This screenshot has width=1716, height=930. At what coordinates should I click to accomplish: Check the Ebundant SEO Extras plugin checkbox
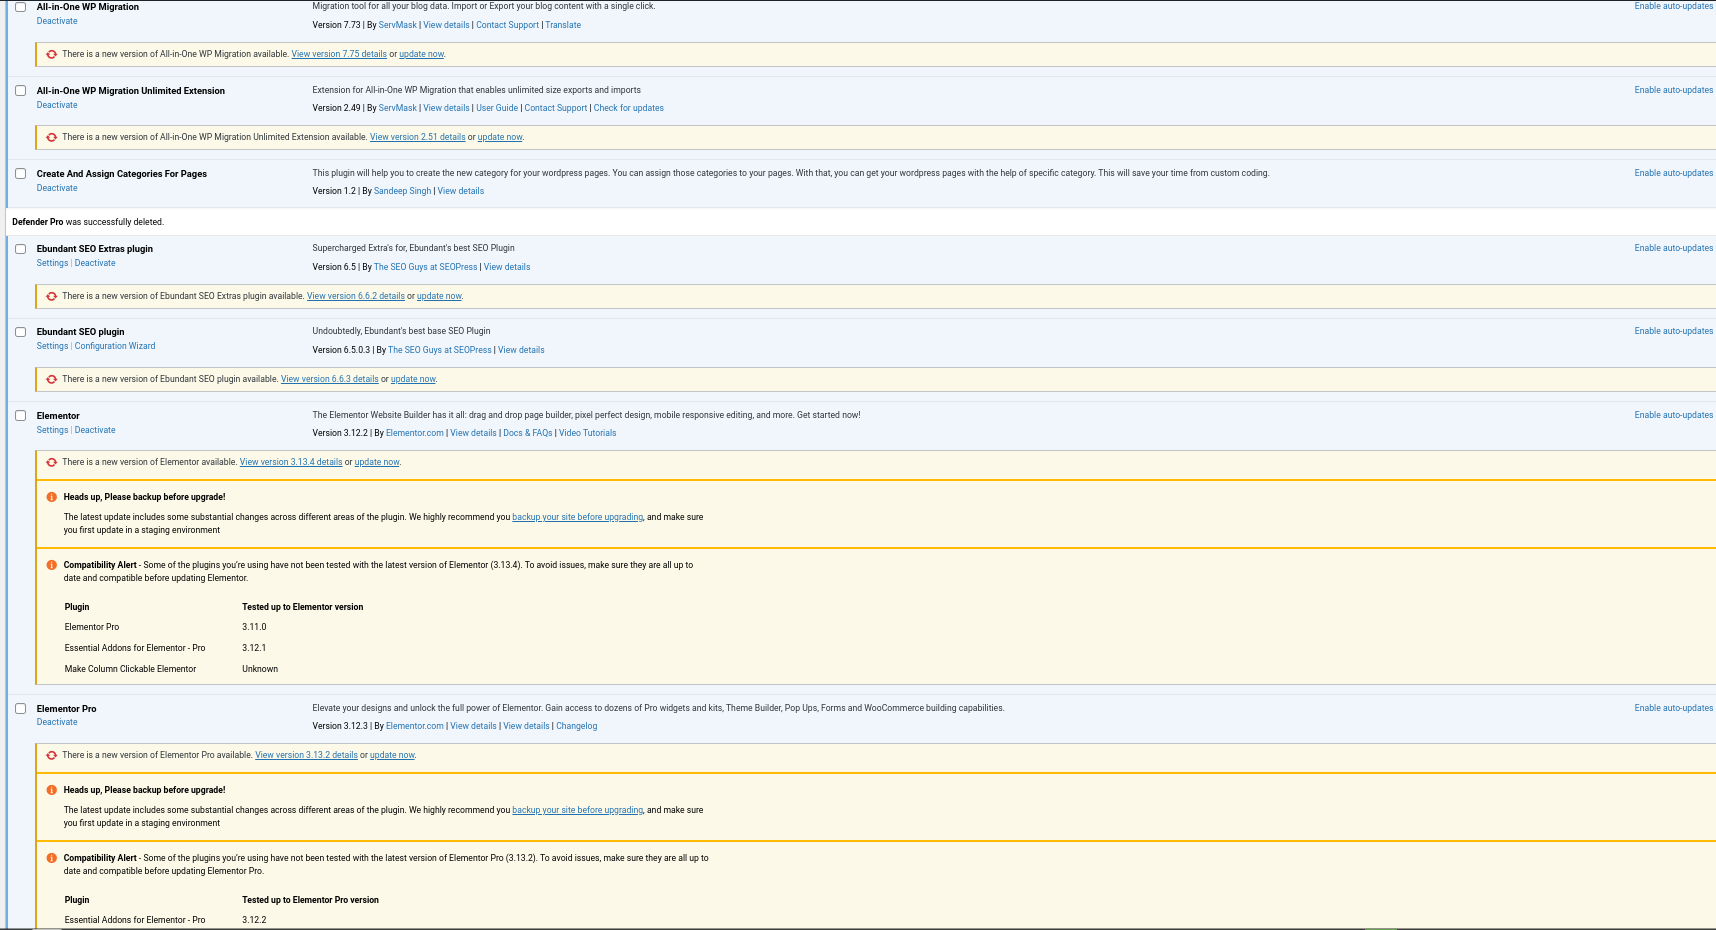tap(20, 249)
